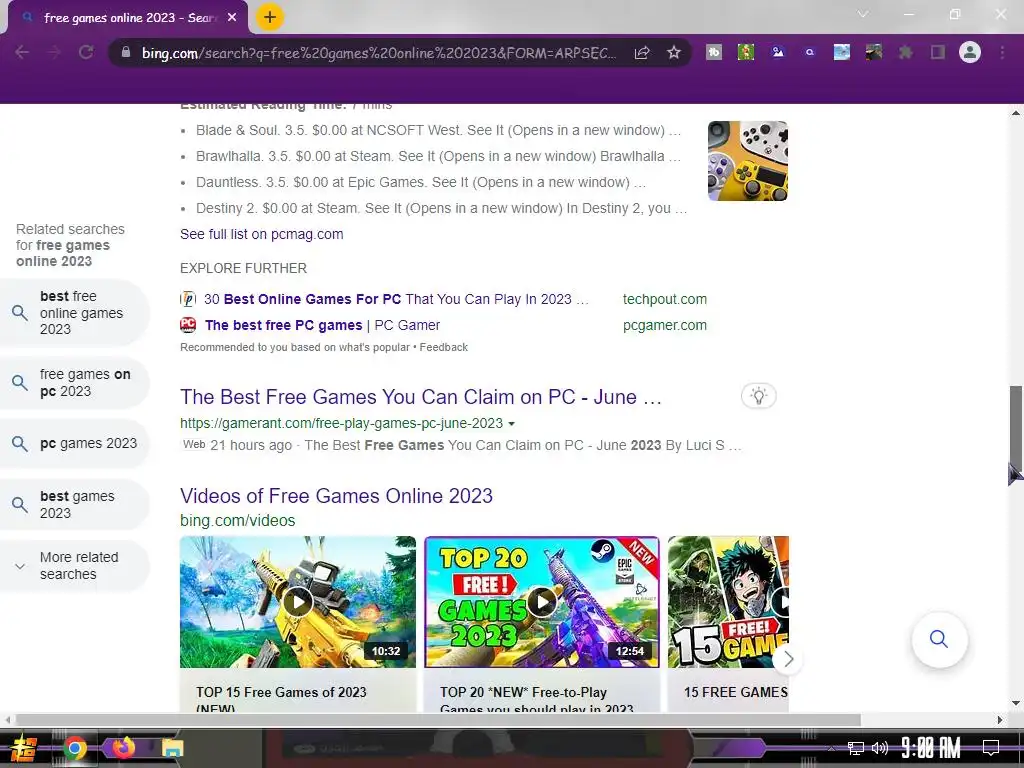Click the browser forward arrow

coord(54,52)
